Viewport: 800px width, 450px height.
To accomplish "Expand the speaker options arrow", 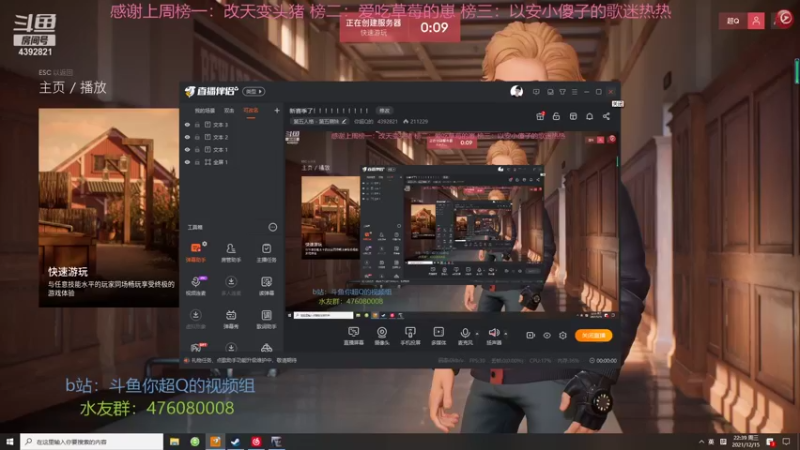I will click(506, 334).
